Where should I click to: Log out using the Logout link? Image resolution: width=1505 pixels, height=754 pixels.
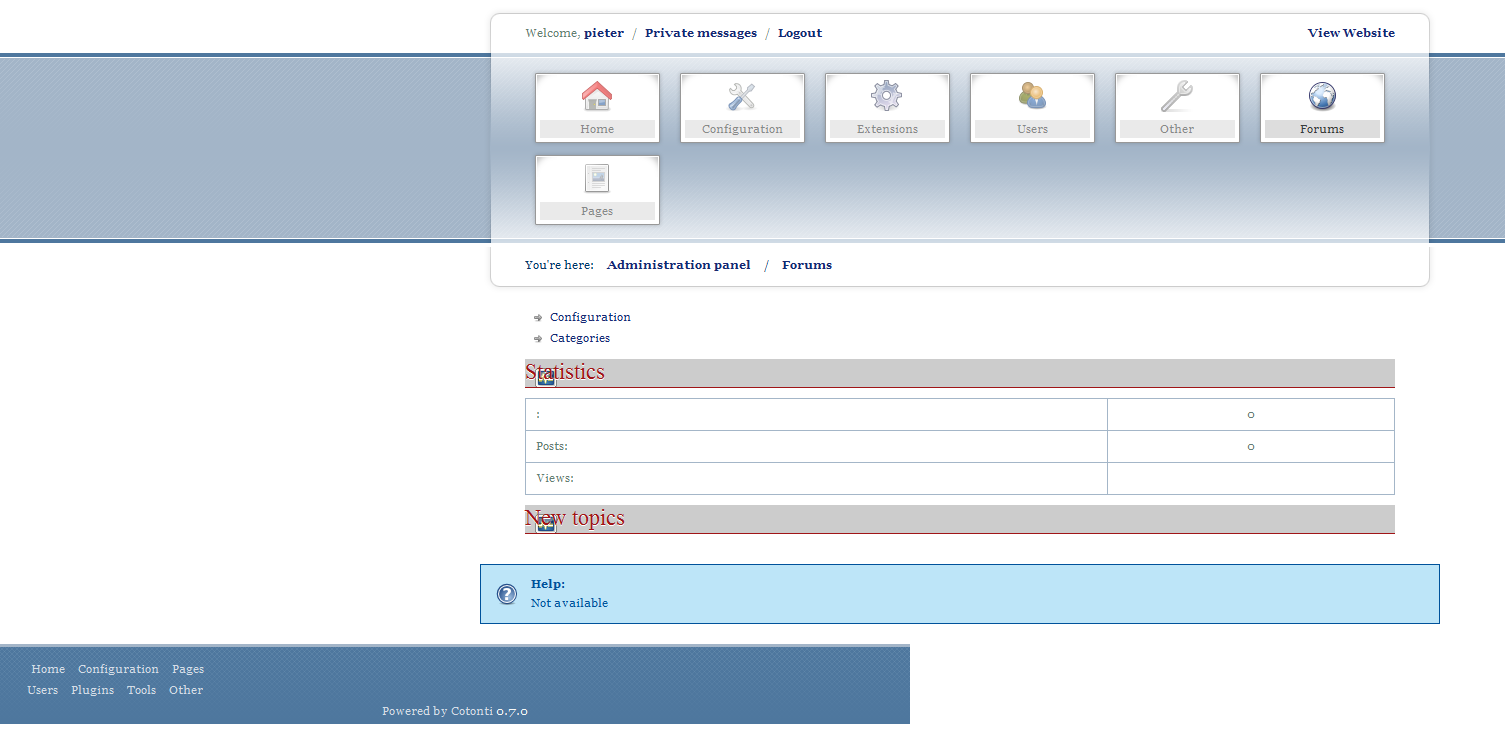[799, 33]
